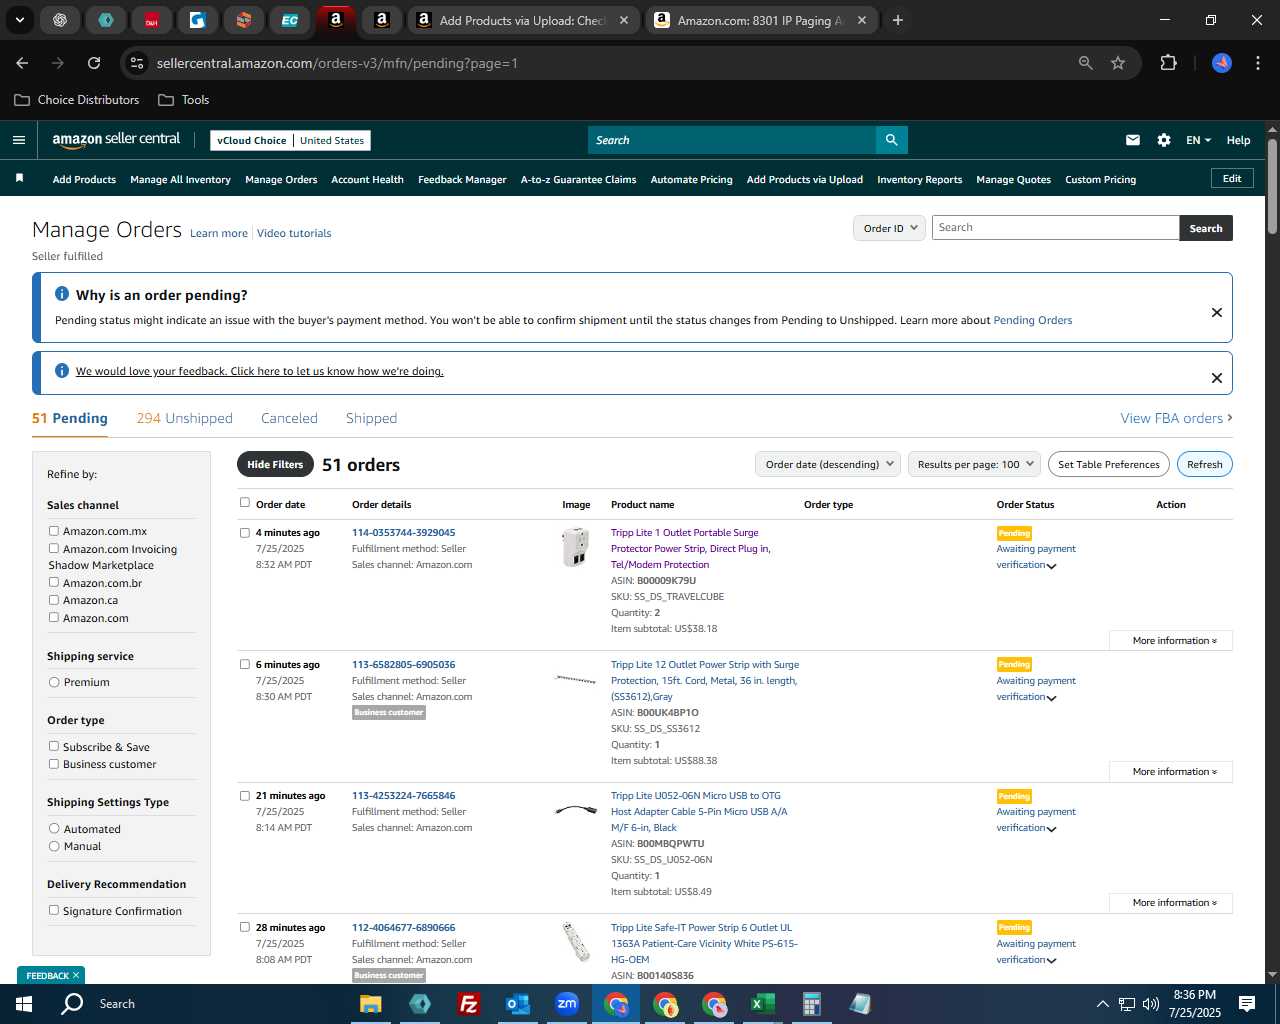
Task: Click the Hide Filters button
Action: (x=275, y=464)
